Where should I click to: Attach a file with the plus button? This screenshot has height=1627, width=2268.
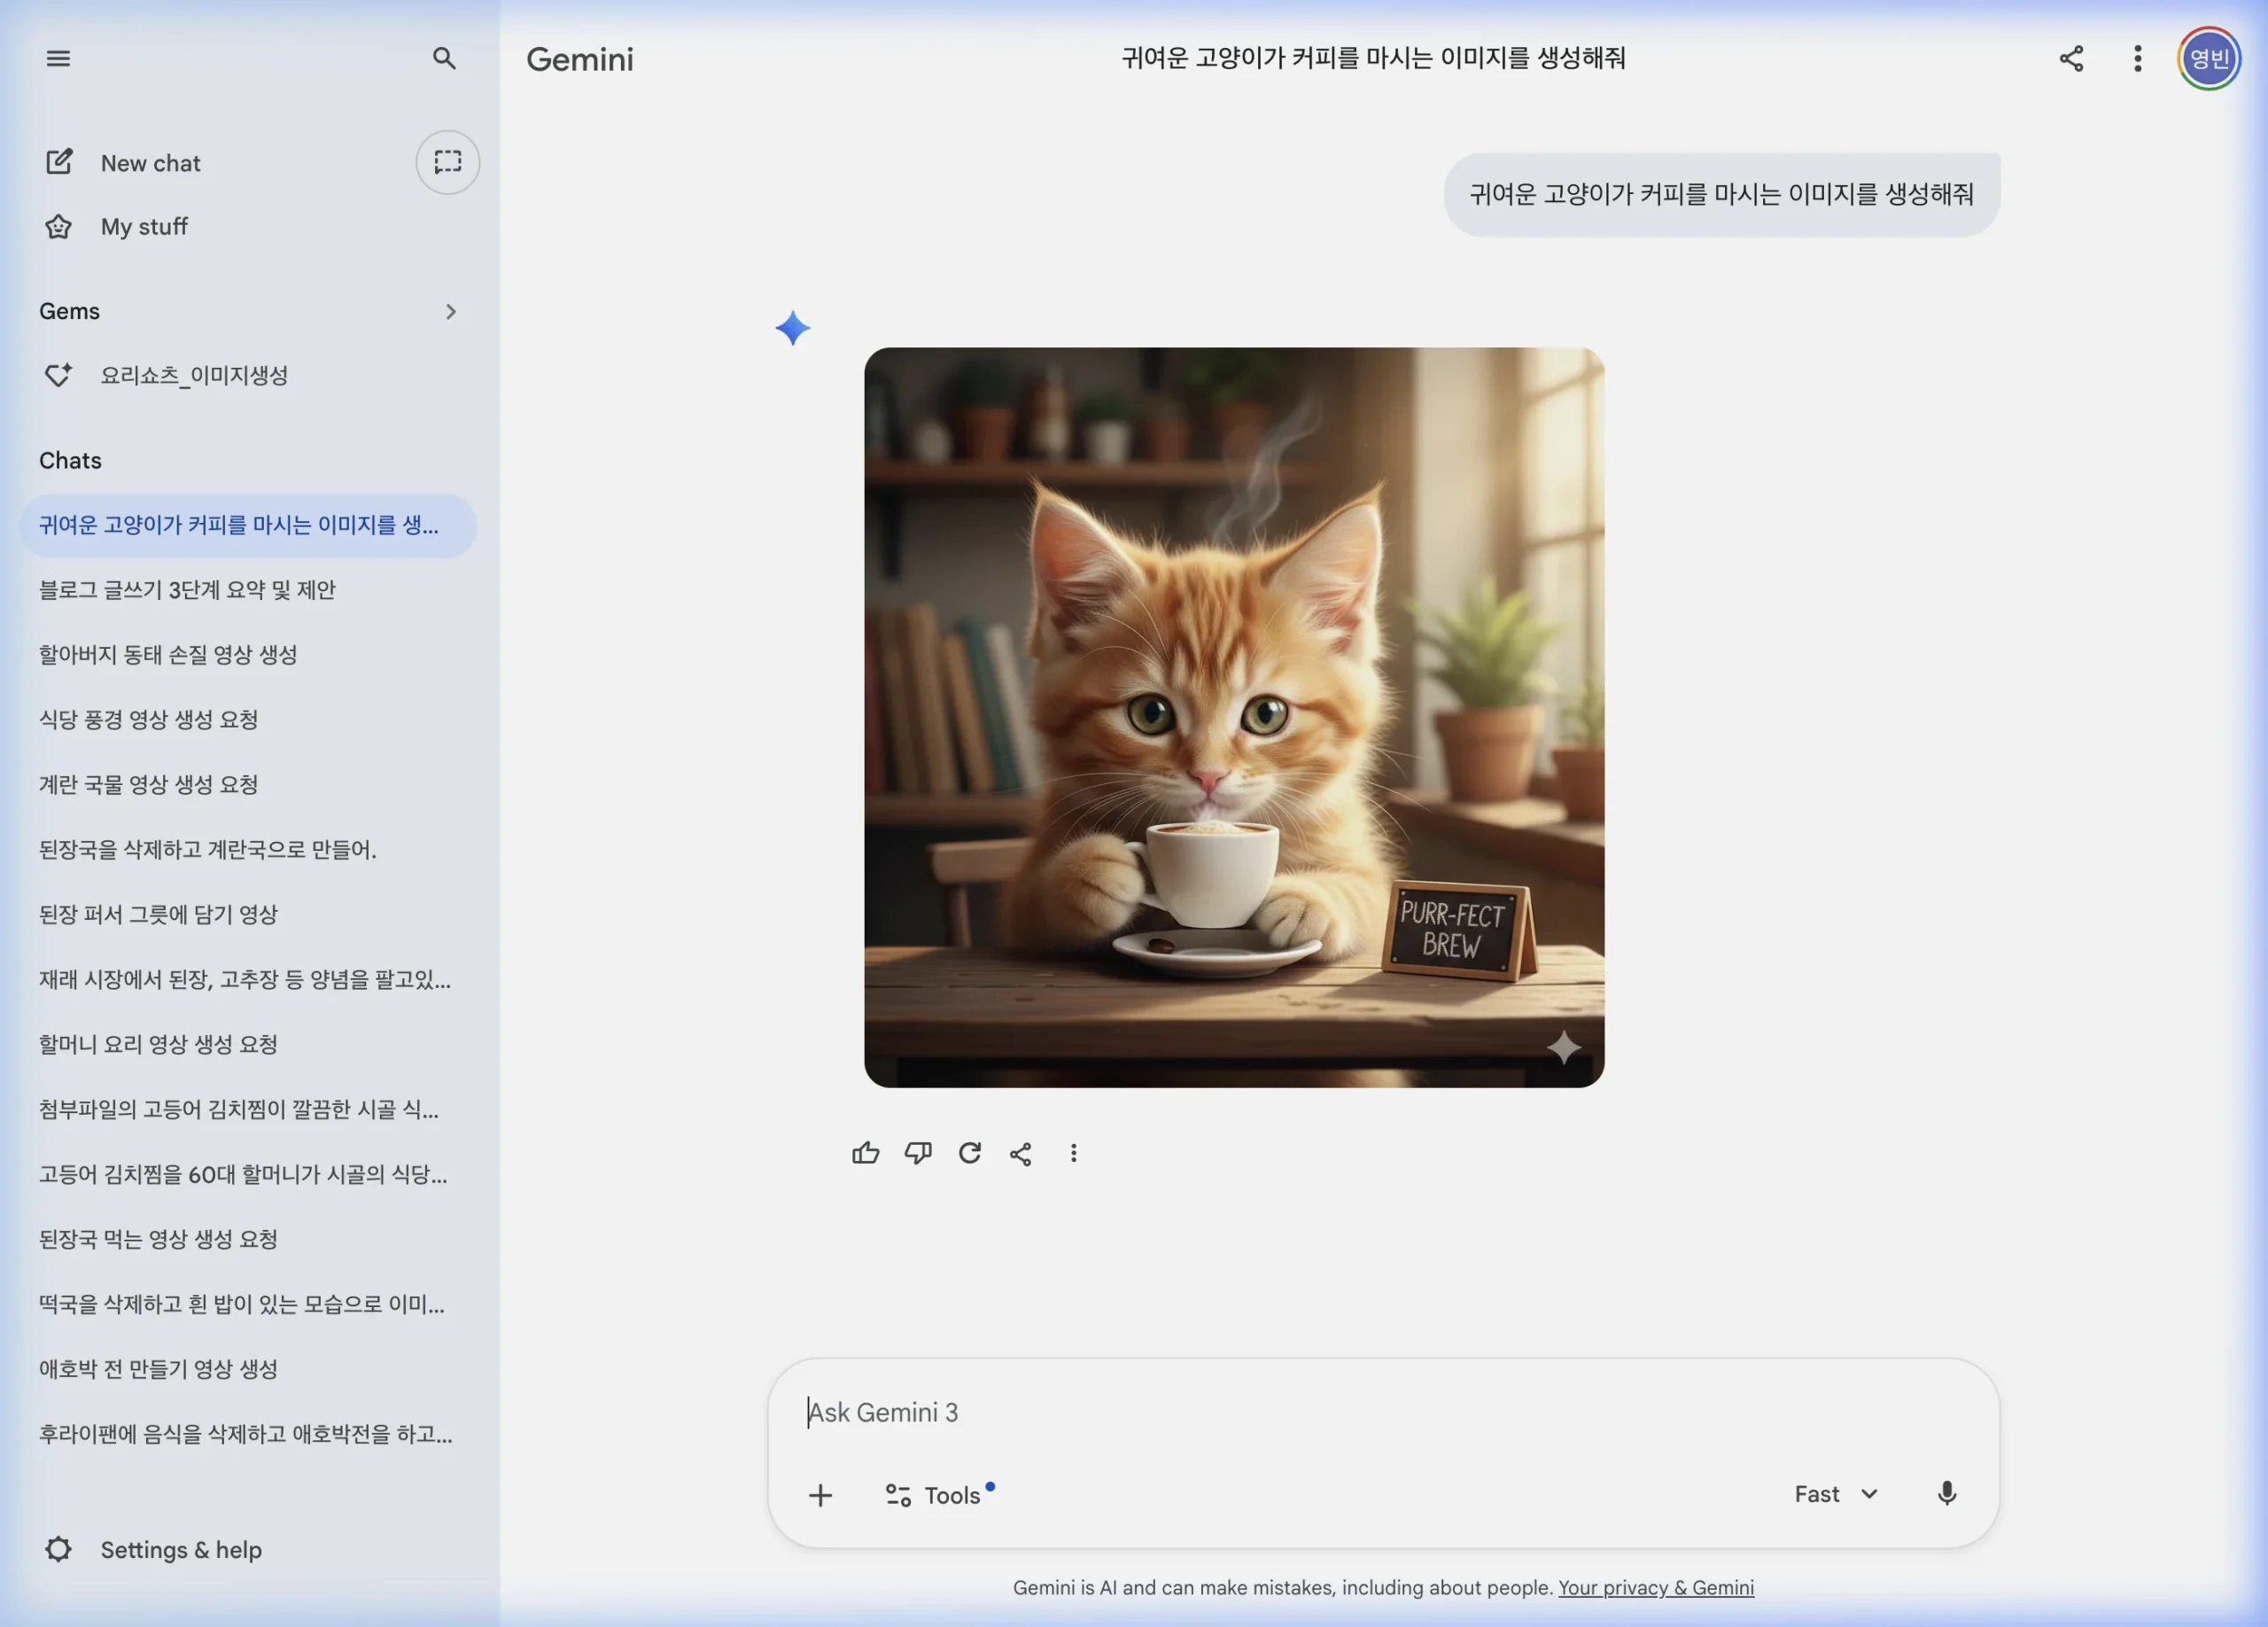(x=819, y=1494)
